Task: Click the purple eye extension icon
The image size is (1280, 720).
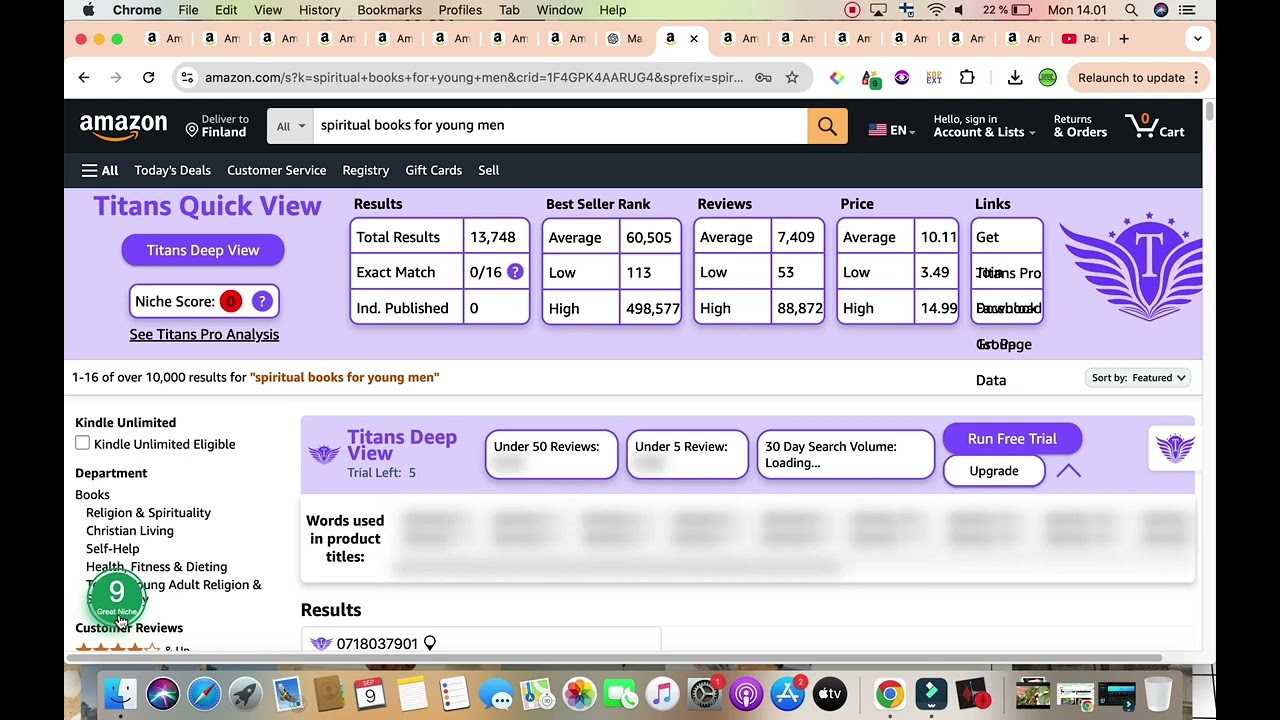Action: coord(902,78)
